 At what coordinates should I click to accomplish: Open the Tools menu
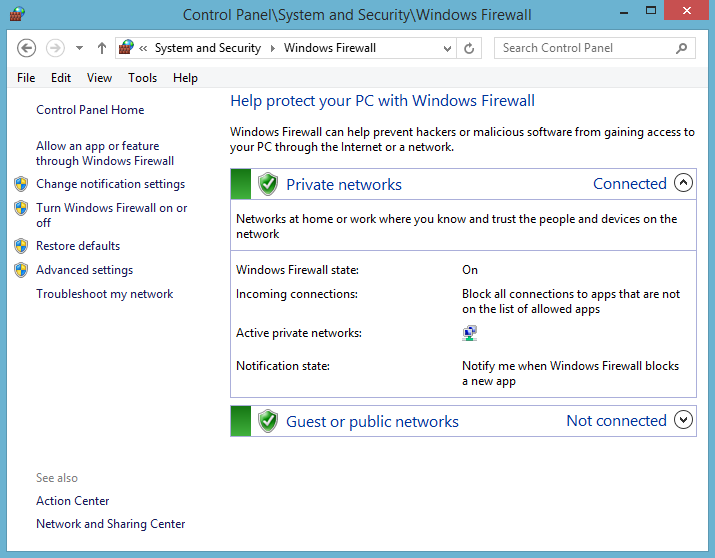(x=142, y=78)
